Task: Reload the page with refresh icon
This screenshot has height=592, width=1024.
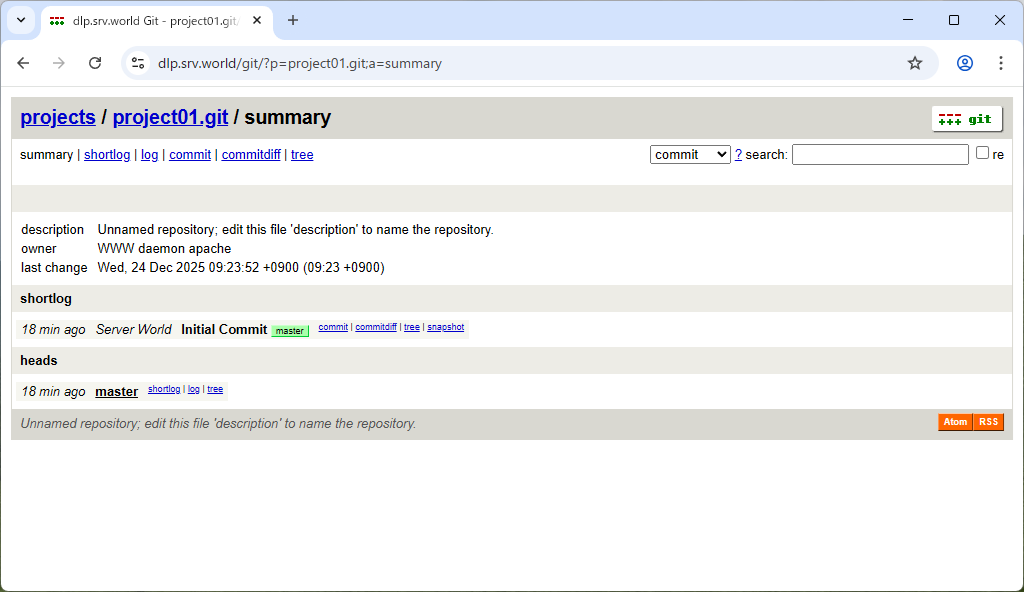Action: pos(95,63)
